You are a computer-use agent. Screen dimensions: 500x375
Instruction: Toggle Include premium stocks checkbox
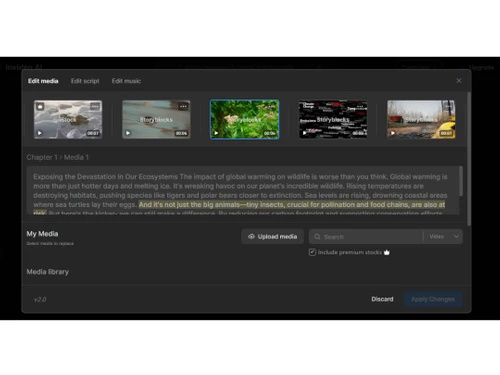tap(312, 252)
